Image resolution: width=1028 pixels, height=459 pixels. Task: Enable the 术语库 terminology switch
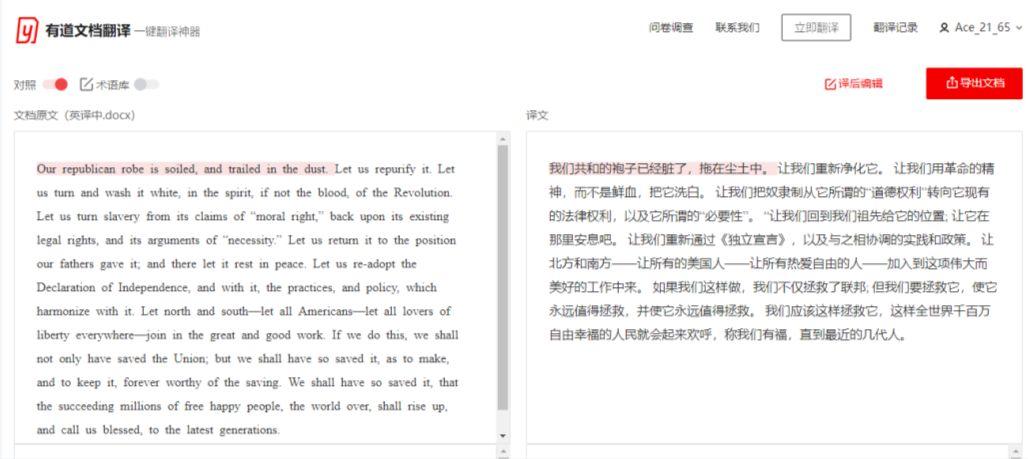[x=146, y=84]
